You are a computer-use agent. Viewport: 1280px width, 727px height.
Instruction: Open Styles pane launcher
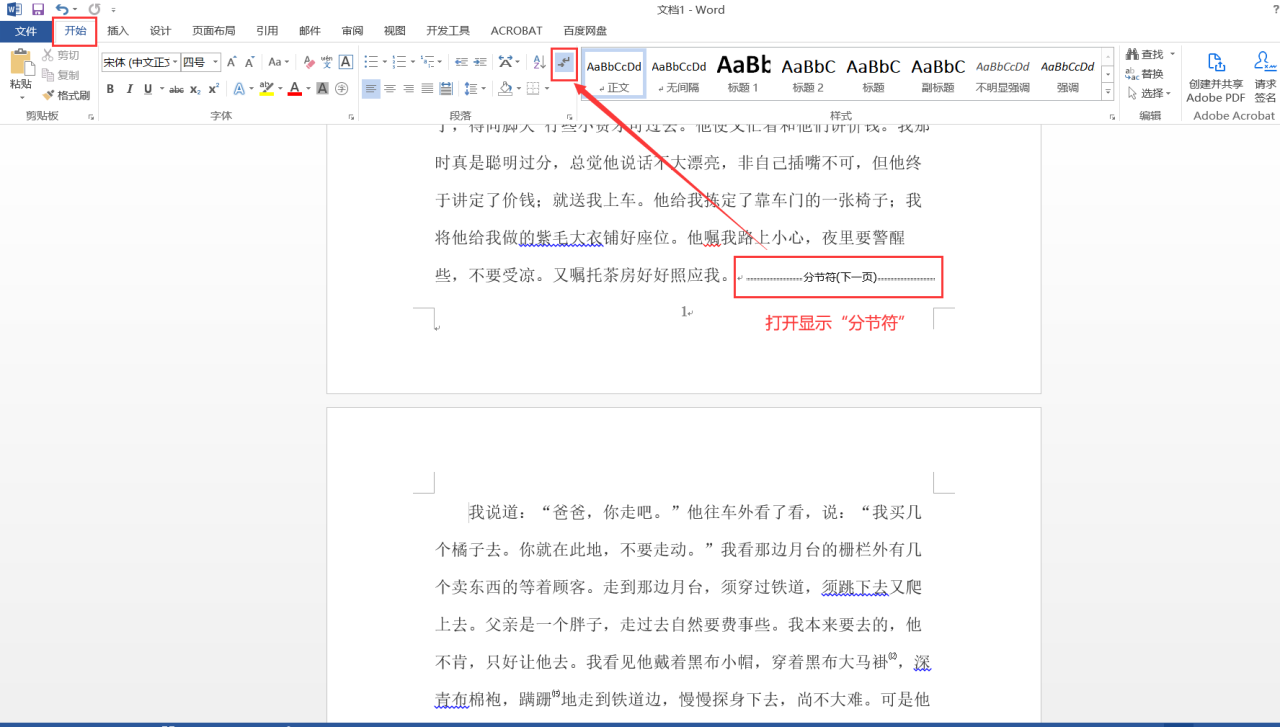click(1112, 117)
